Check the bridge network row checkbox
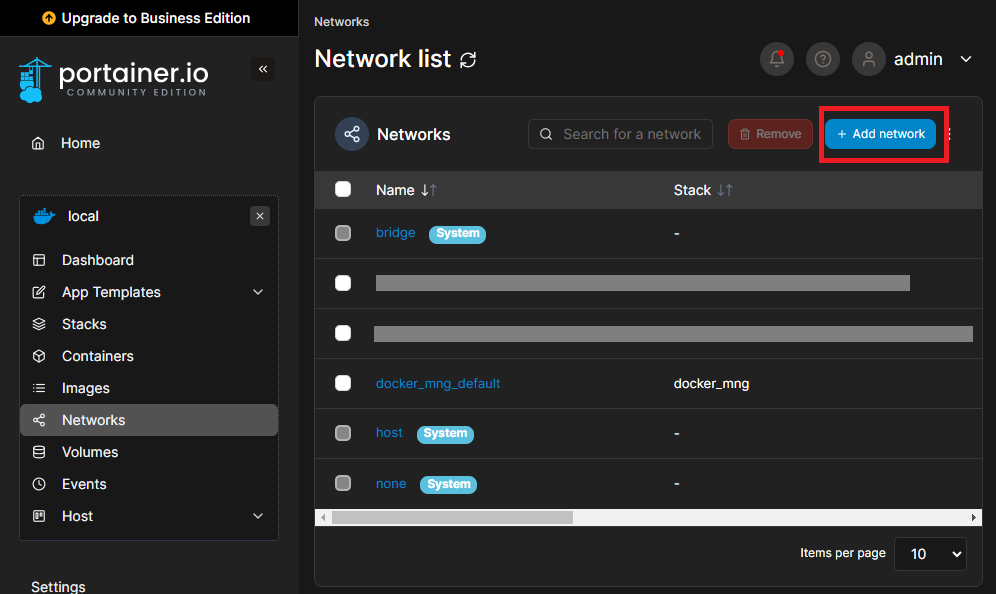This screenshot has height=594, width=996. (343, 233)
